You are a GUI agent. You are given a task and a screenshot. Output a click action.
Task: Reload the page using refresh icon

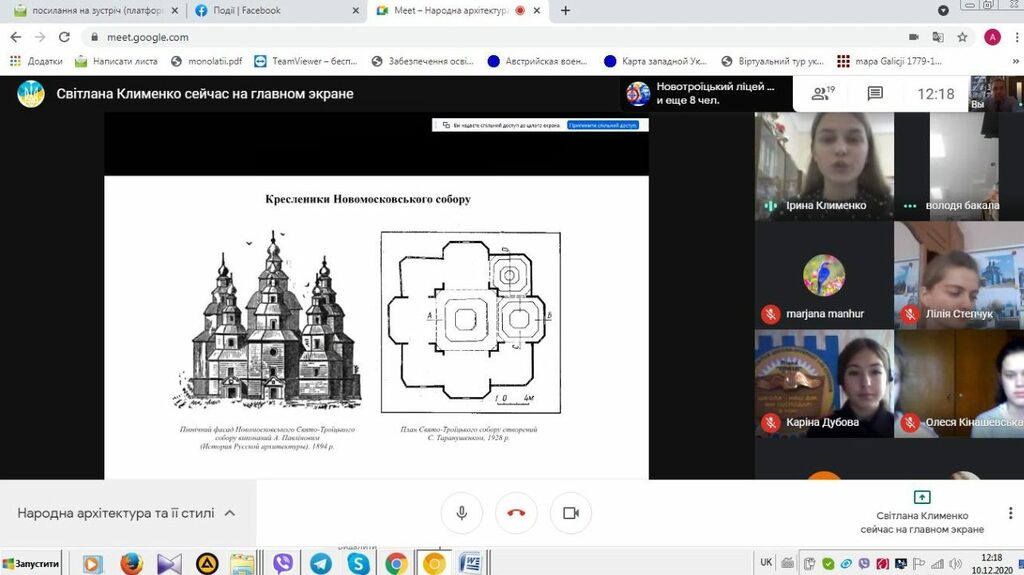pos(64,37)
